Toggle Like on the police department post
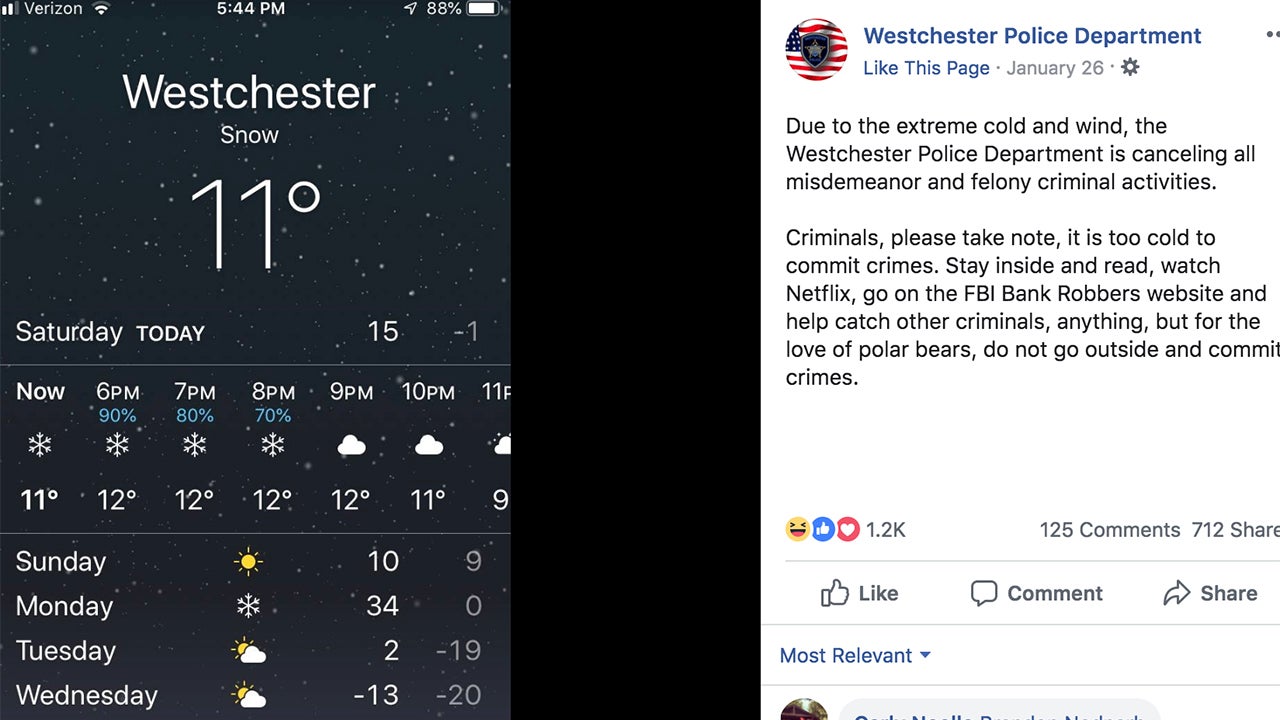 [859, 593]
